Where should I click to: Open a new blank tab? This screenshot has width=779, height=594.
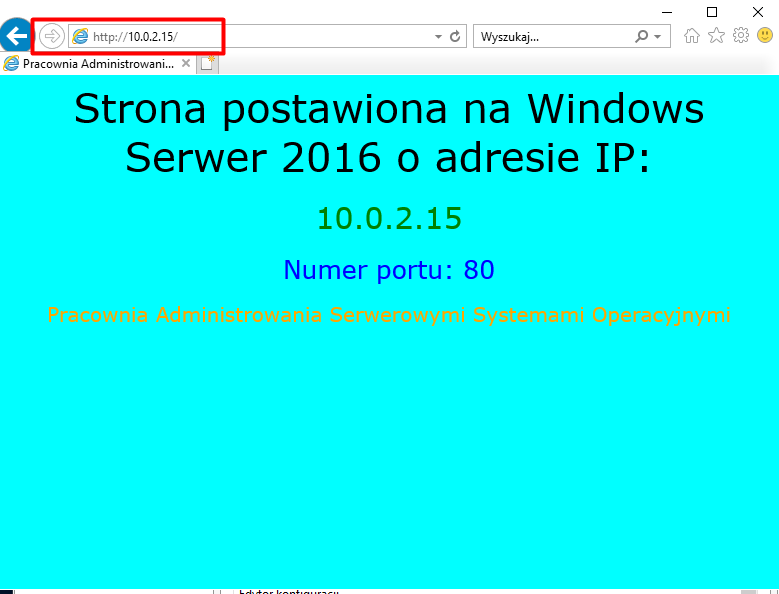point(207,63)
